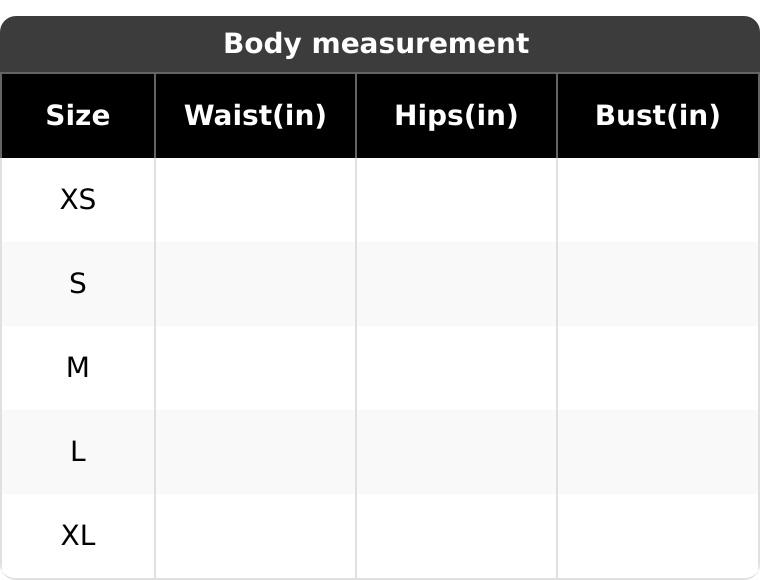Screen dimensions: 760x580
Task: Click the Body measurement table title
Action: pos(376,44)
